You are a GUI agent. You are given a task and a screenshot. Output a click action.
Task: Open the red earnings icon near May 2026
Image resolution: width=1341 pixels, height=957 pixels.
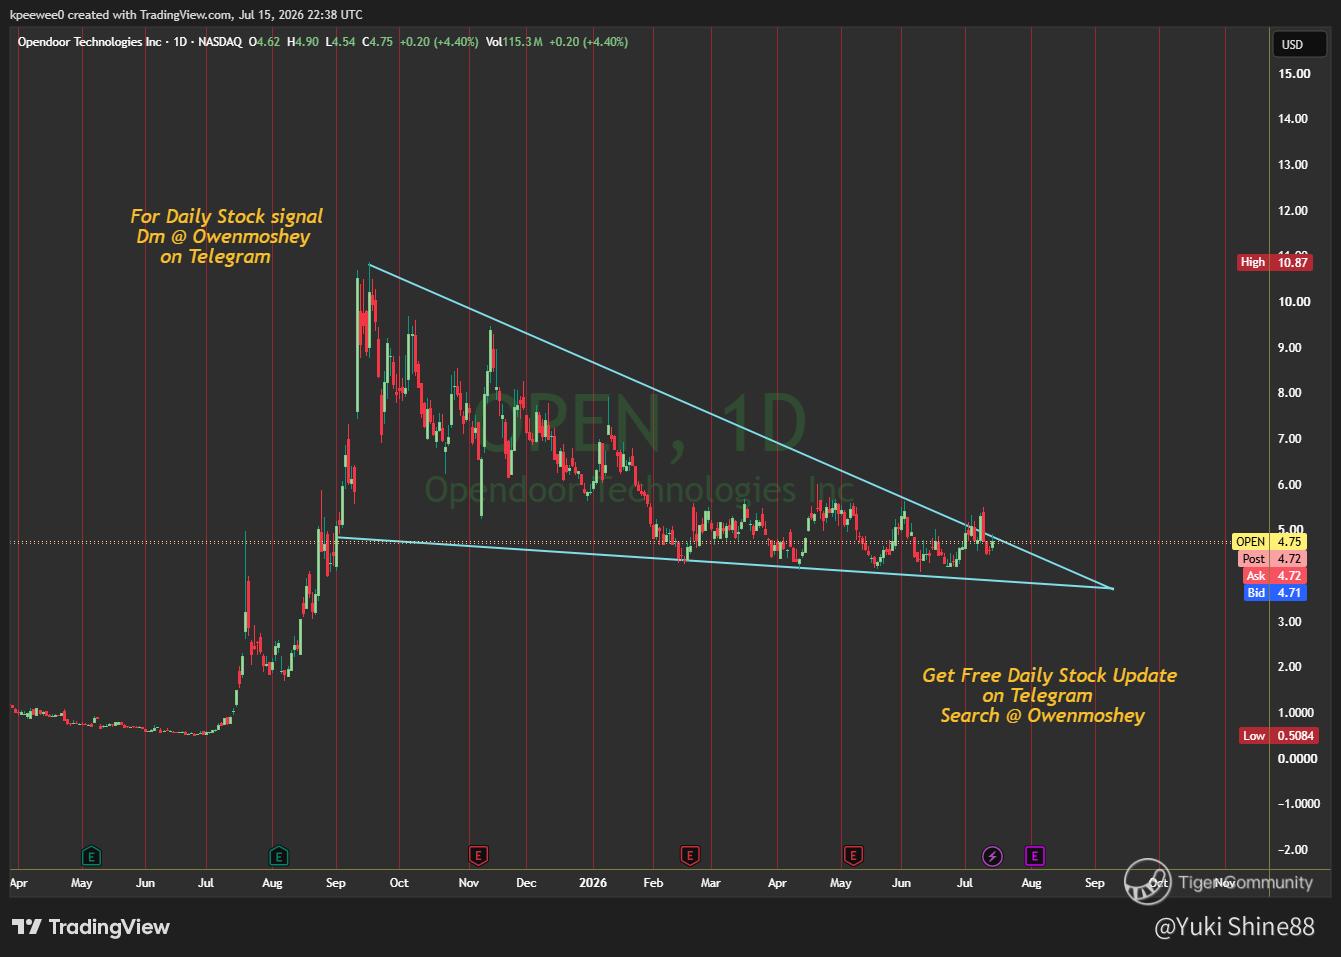[x=853, y=855]
